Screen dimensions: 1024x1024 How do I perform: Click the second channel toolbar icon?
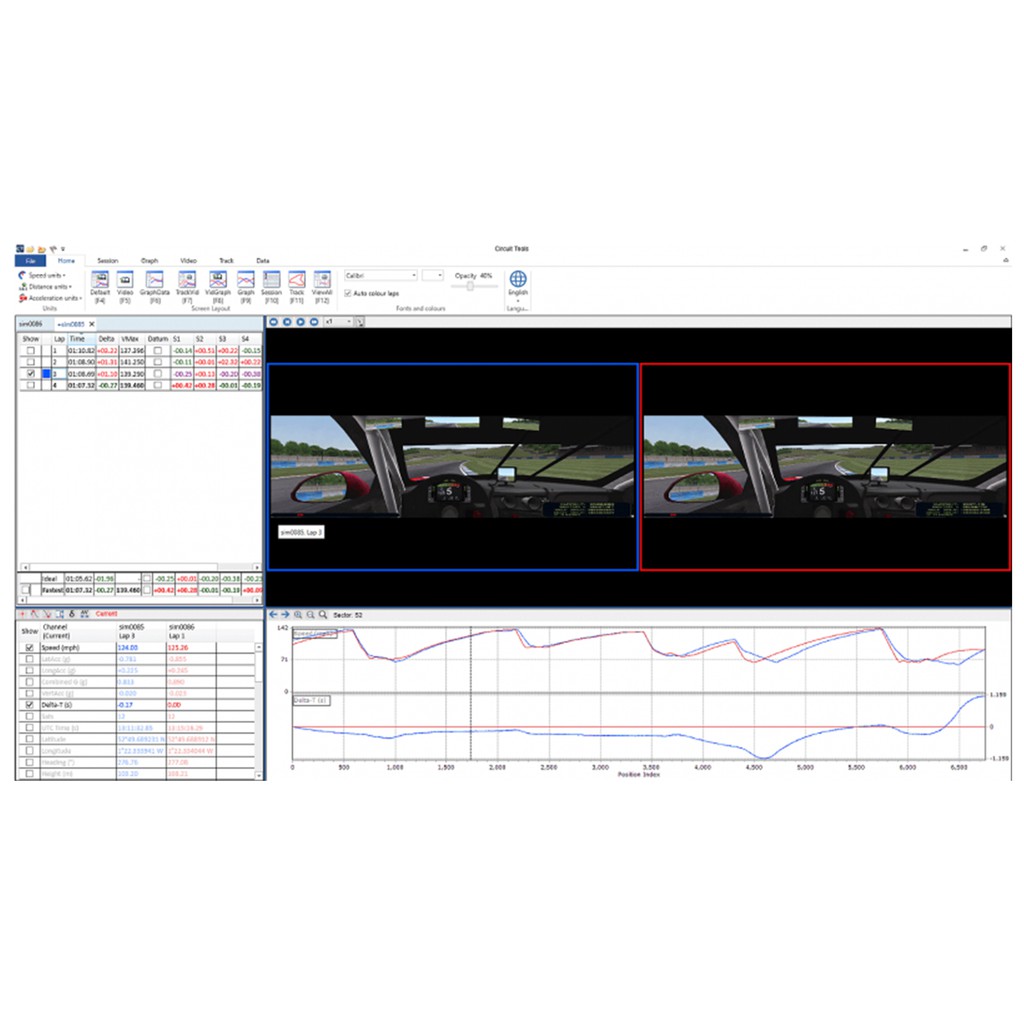pos(35,614)
